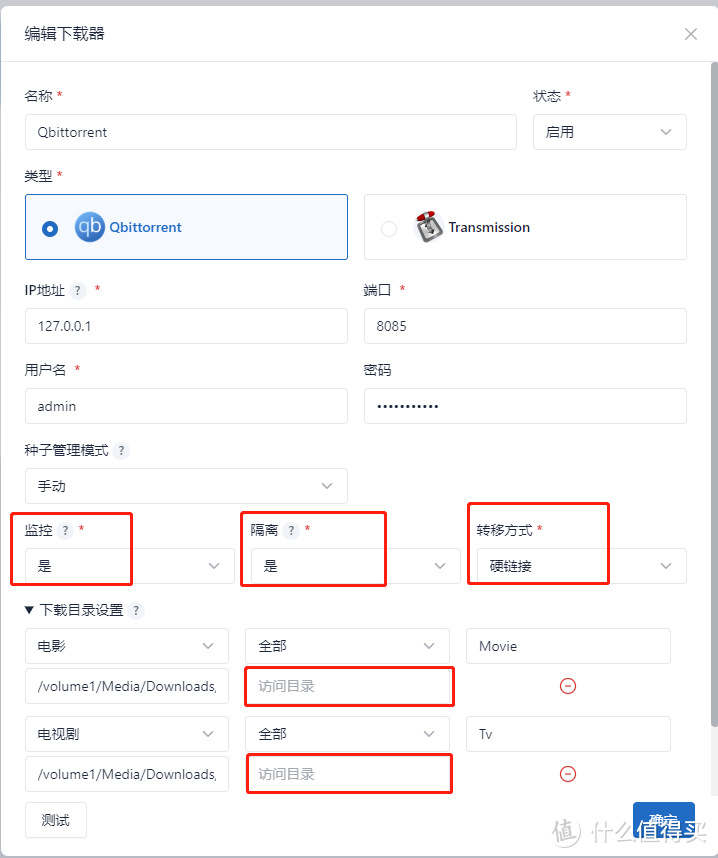Viewport: 718px width, 858px height.
Task: Click the 确定 confirm button
Action: 664,820
